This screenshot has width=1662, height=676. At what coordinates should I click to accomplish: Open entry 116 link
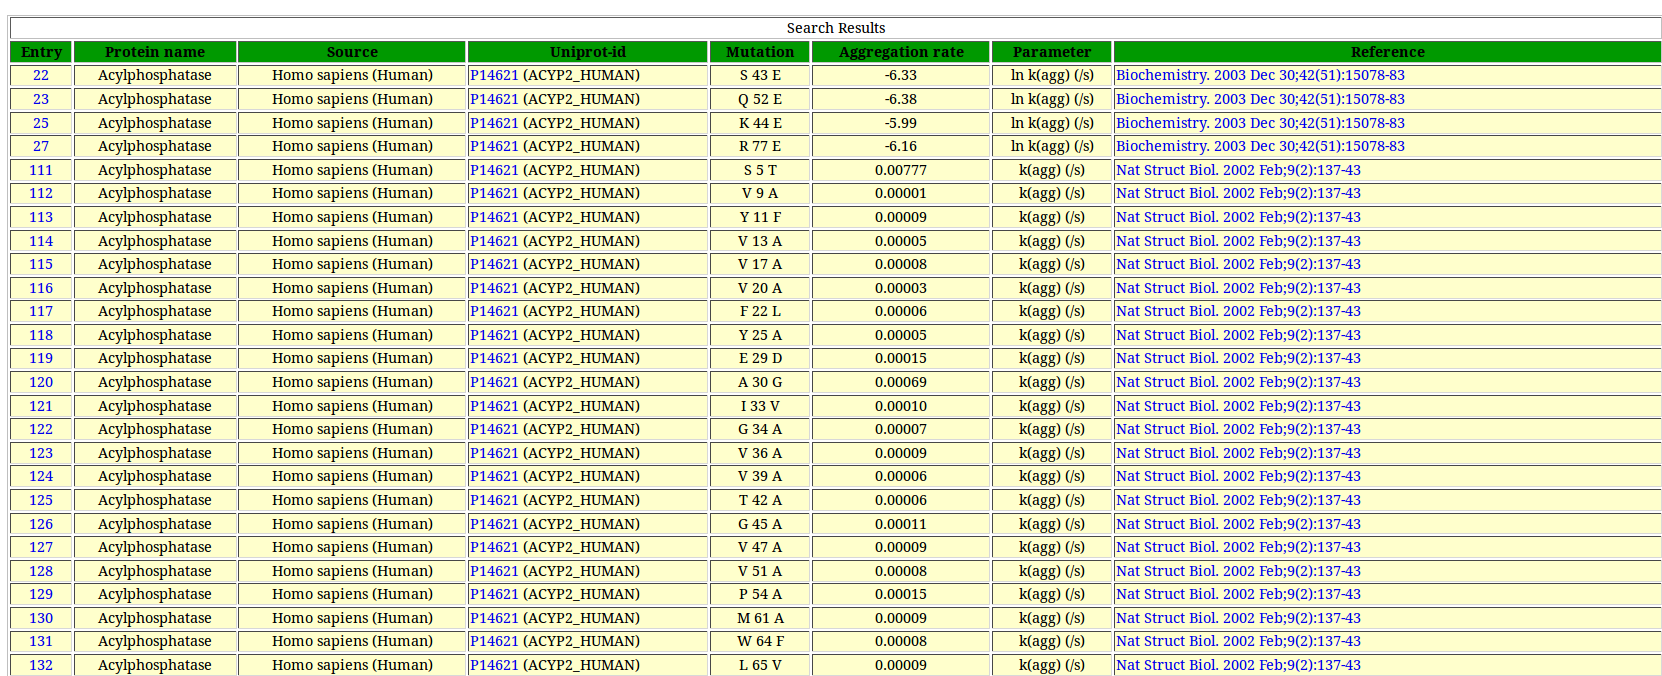41,288
